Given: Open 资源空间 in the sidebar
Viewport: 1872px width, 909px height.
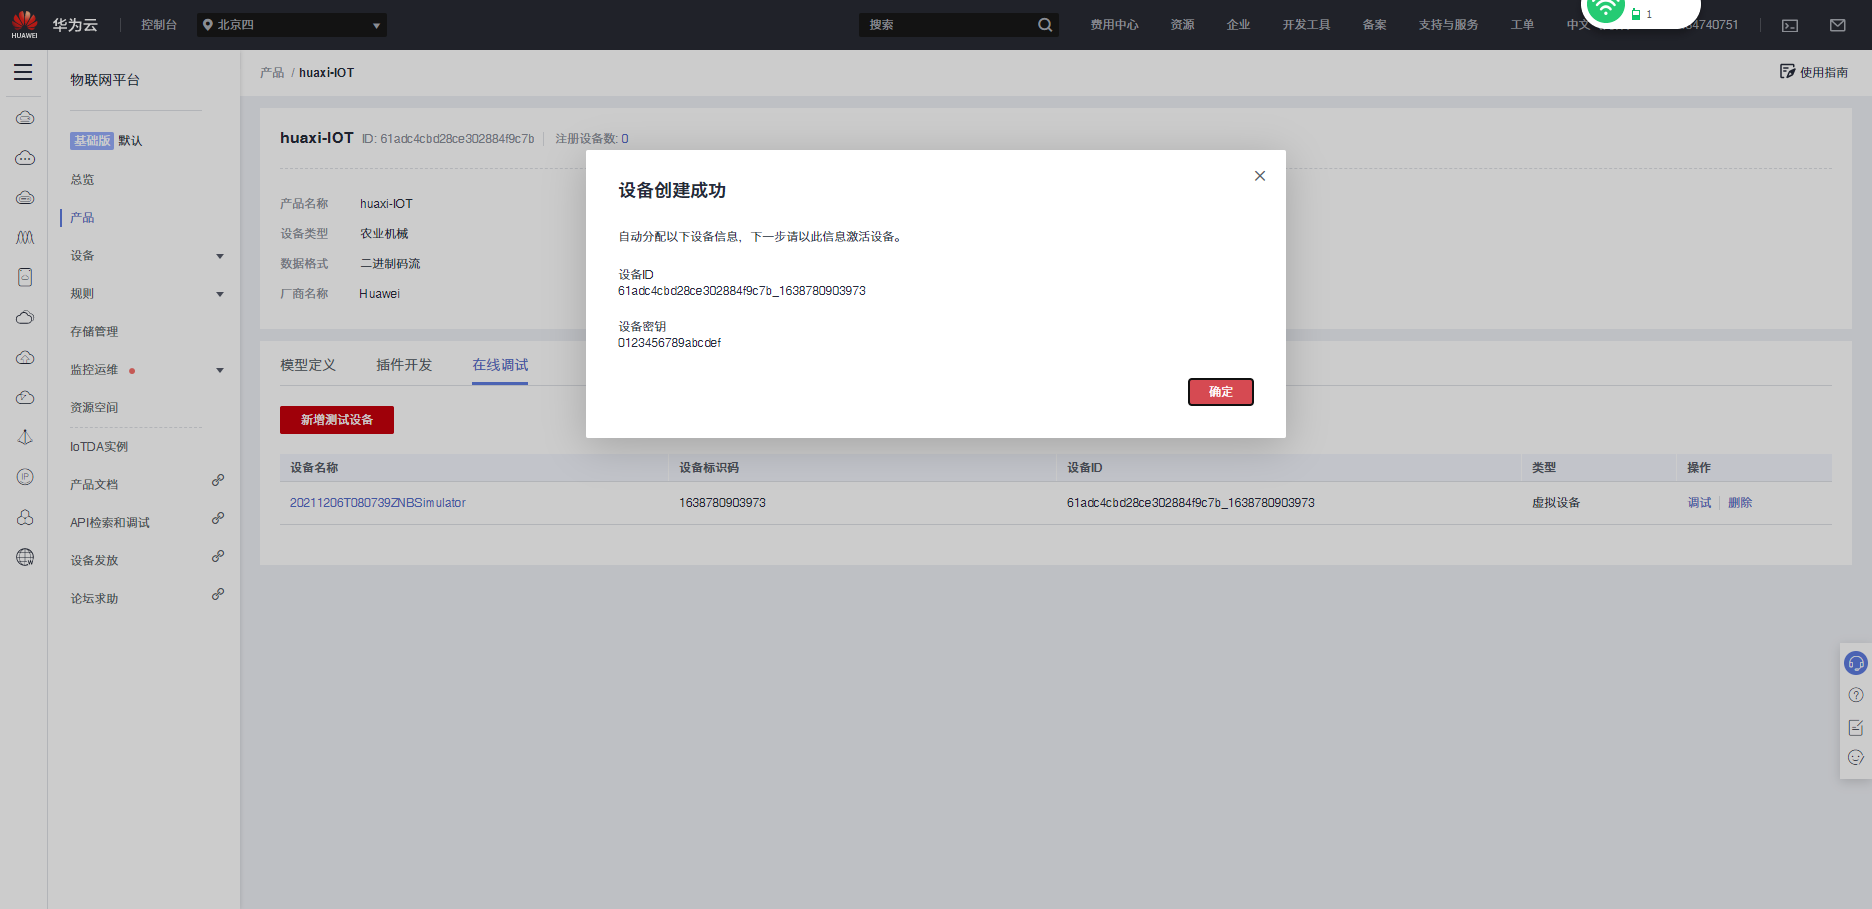Looking at the screenshot, I should [94, 408].
